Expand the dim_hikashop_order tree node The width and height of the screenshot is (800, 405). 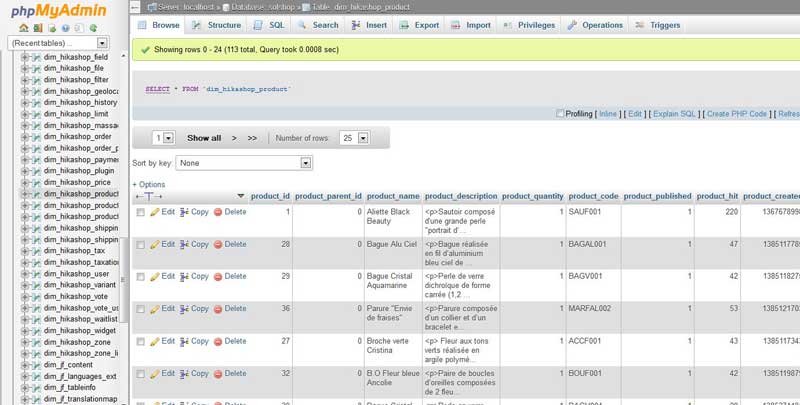click(x=24, y=137)
